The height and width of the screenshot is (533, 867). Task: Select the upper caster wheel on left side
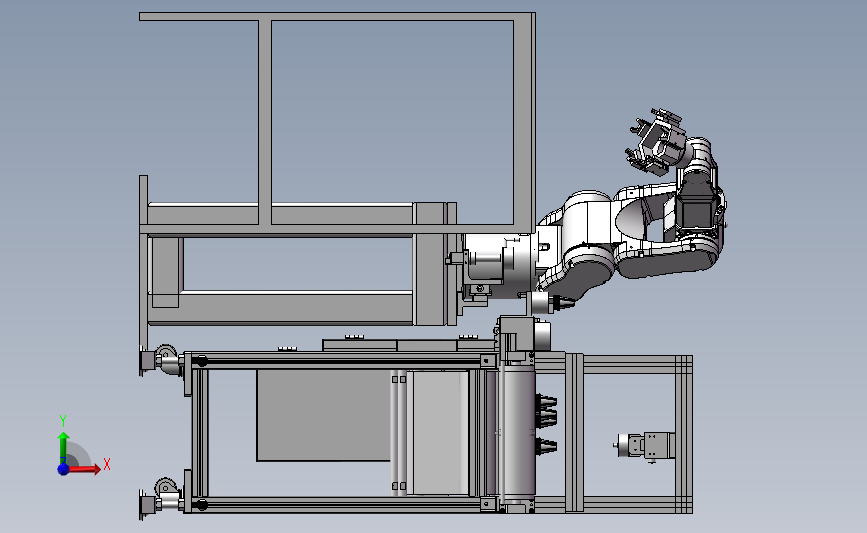(x=165, y=355)
